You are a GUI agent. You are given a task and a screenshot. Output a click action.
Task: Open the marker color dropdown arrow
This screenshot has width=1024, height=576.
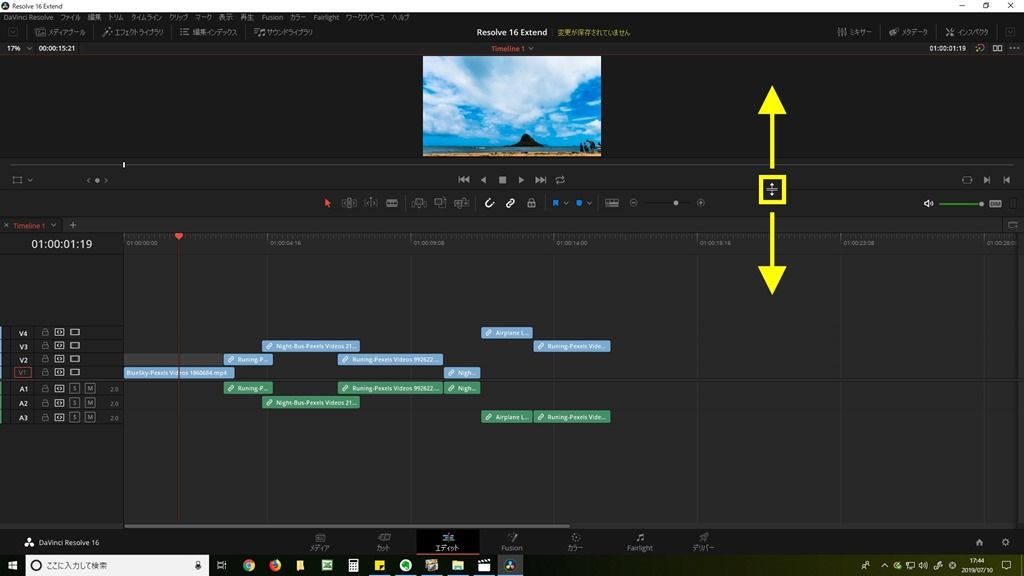(x=589, y=203)
